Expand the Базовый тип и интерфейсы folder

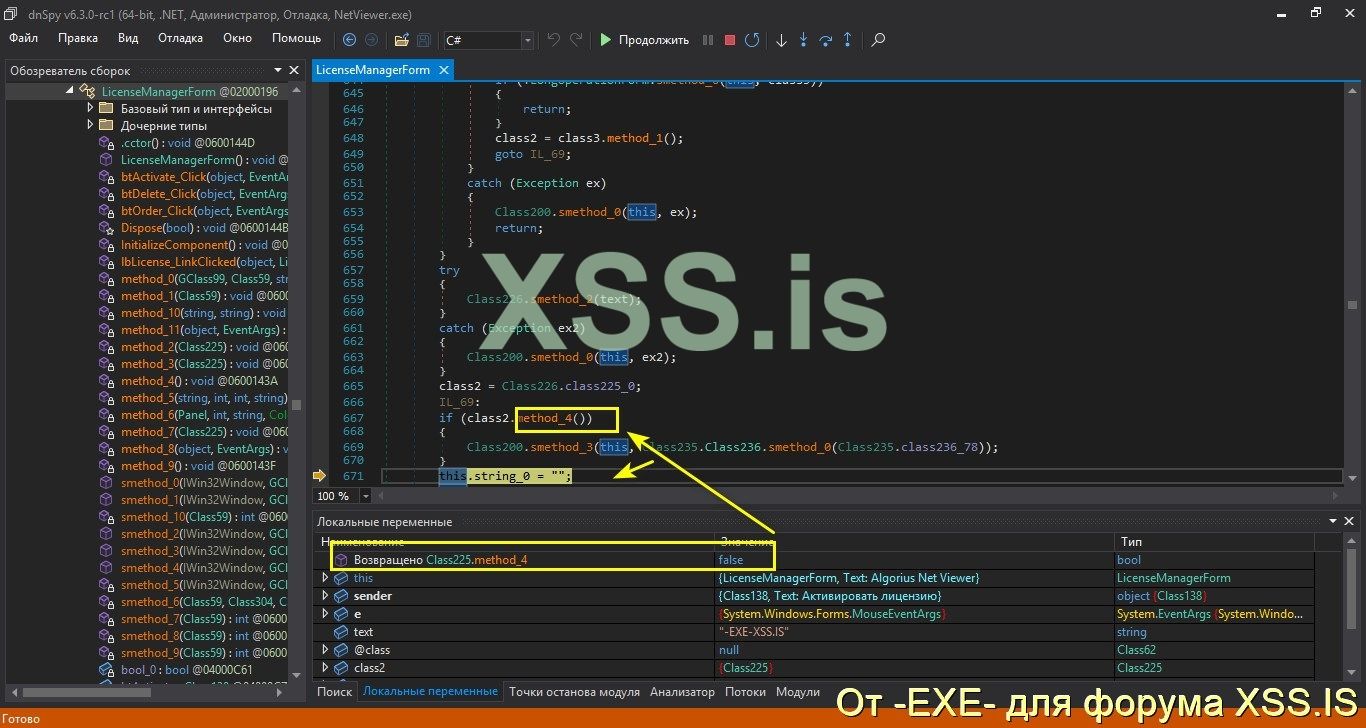[x=90, y=108]
